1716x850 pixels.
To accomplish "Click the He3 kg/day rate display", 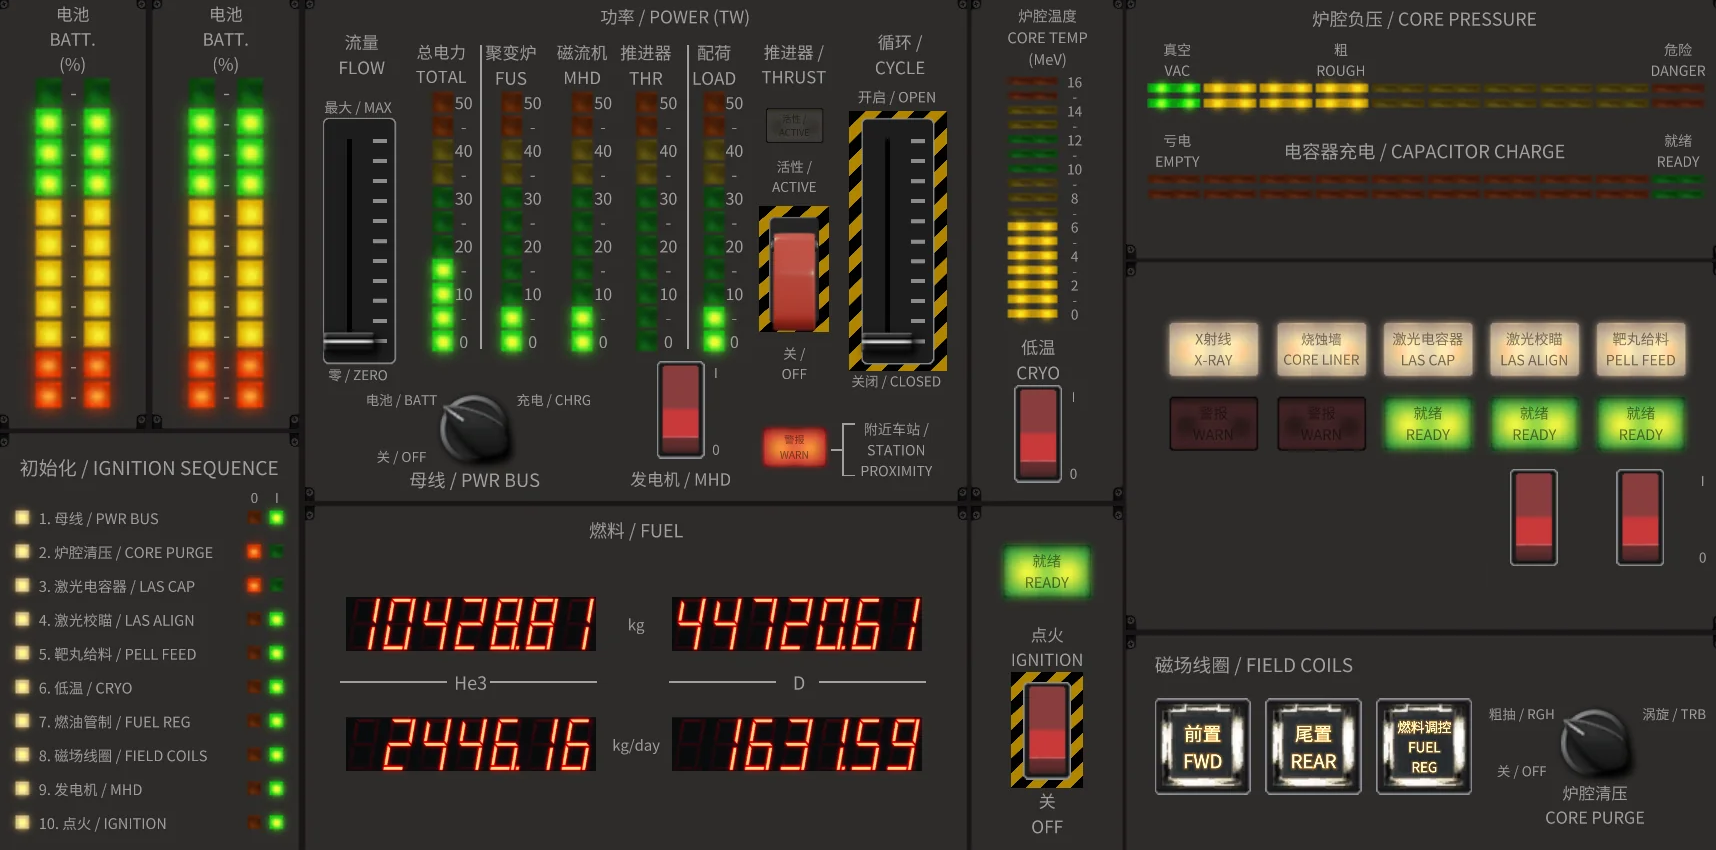I will [471, 744].
